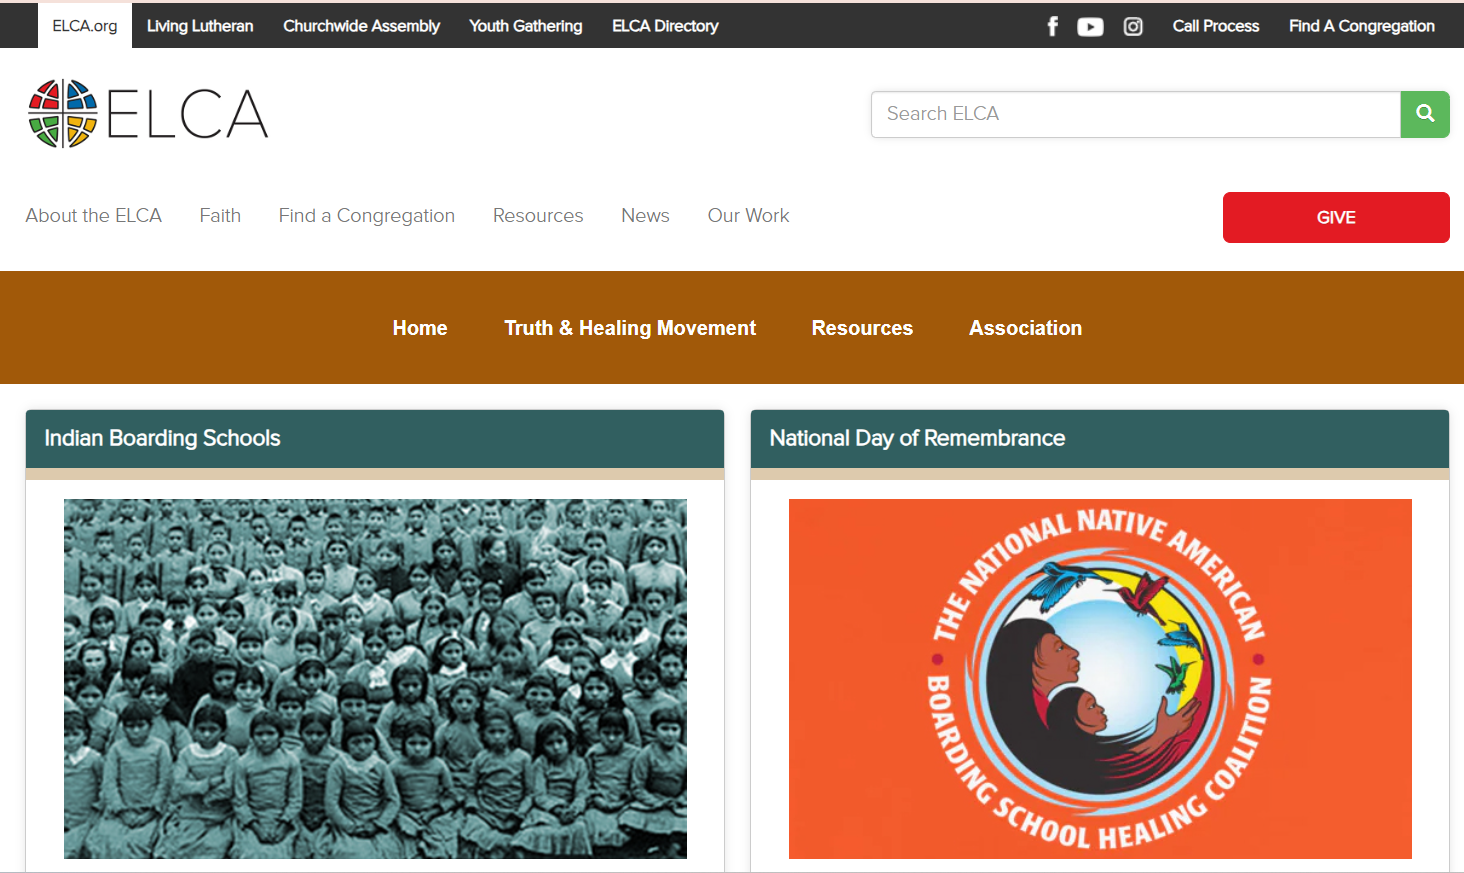1464x873 pixels.
Task: Open Resources in brown navigation bar
Action: coord(862,328)
